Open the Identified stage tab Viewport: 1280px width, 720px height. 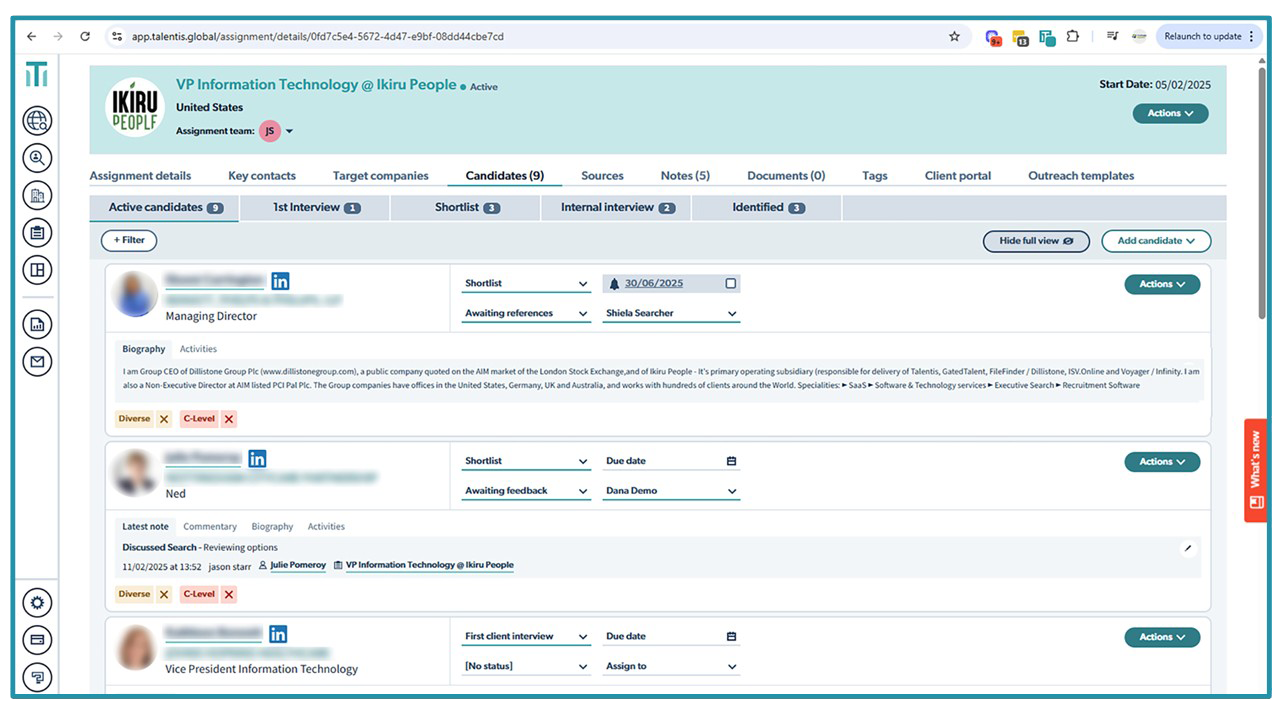[767, 208]
